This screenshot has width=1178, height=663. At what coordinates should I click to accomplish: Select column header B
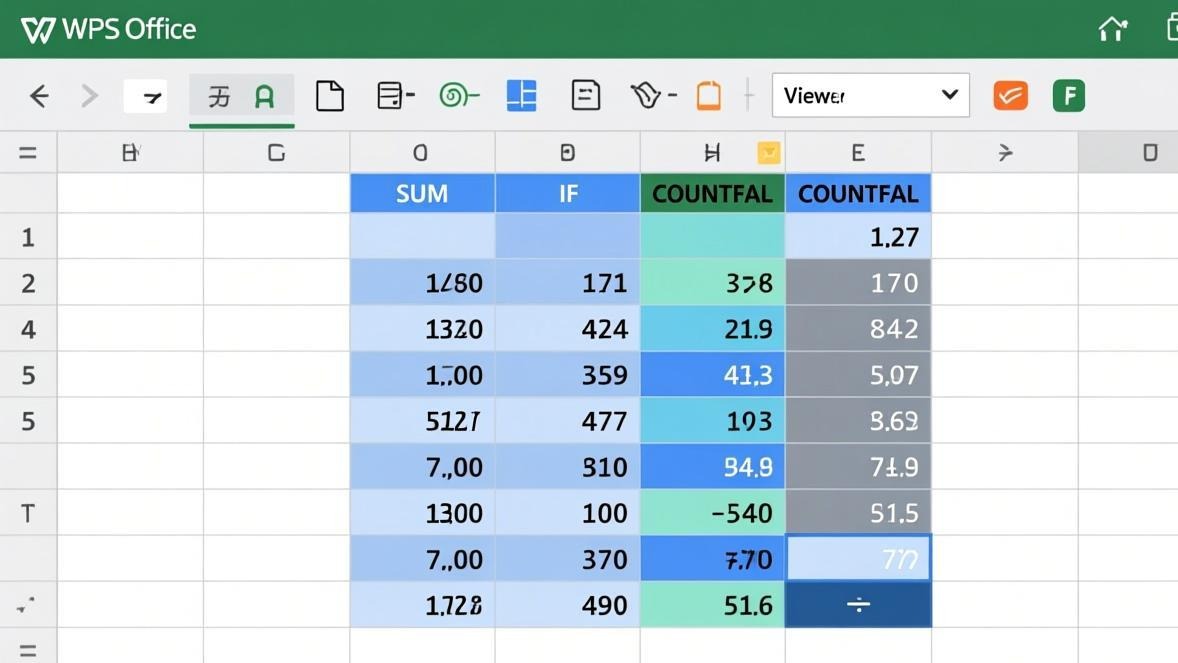(131, 153)
